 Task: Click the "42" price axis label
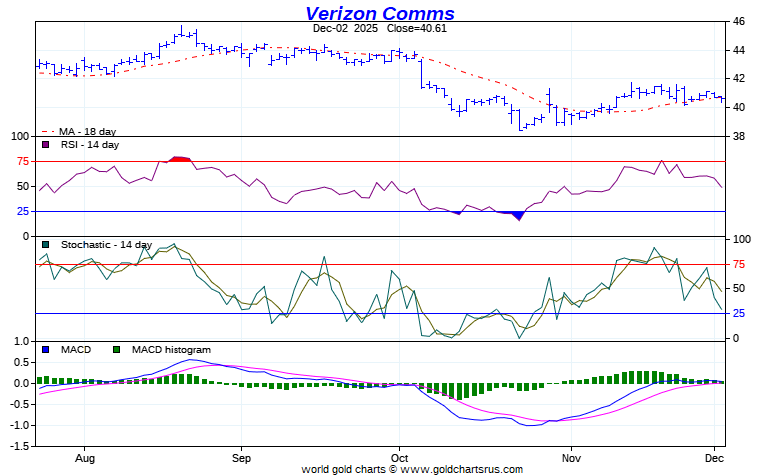(739, 79)
